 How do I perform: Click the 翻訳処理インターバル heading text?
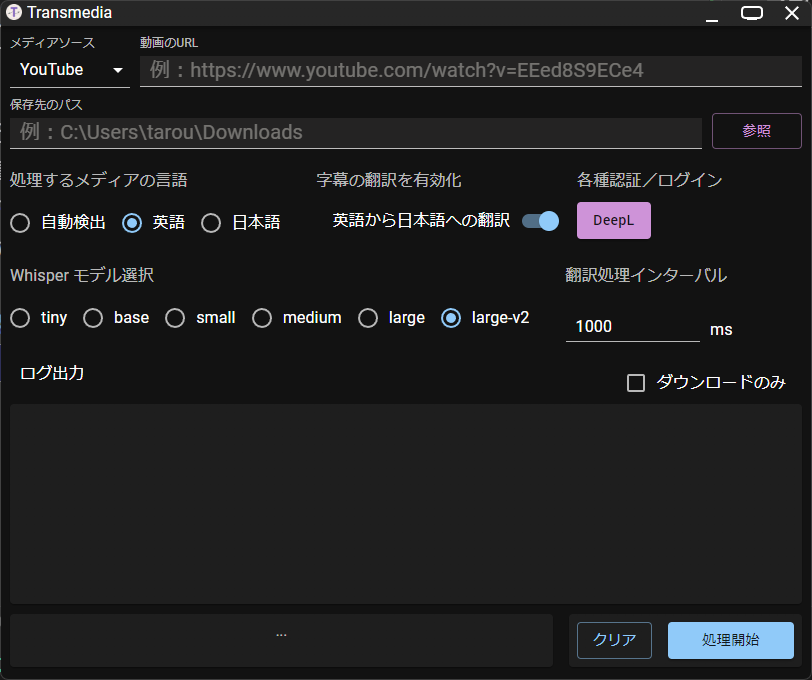(646, 275)
